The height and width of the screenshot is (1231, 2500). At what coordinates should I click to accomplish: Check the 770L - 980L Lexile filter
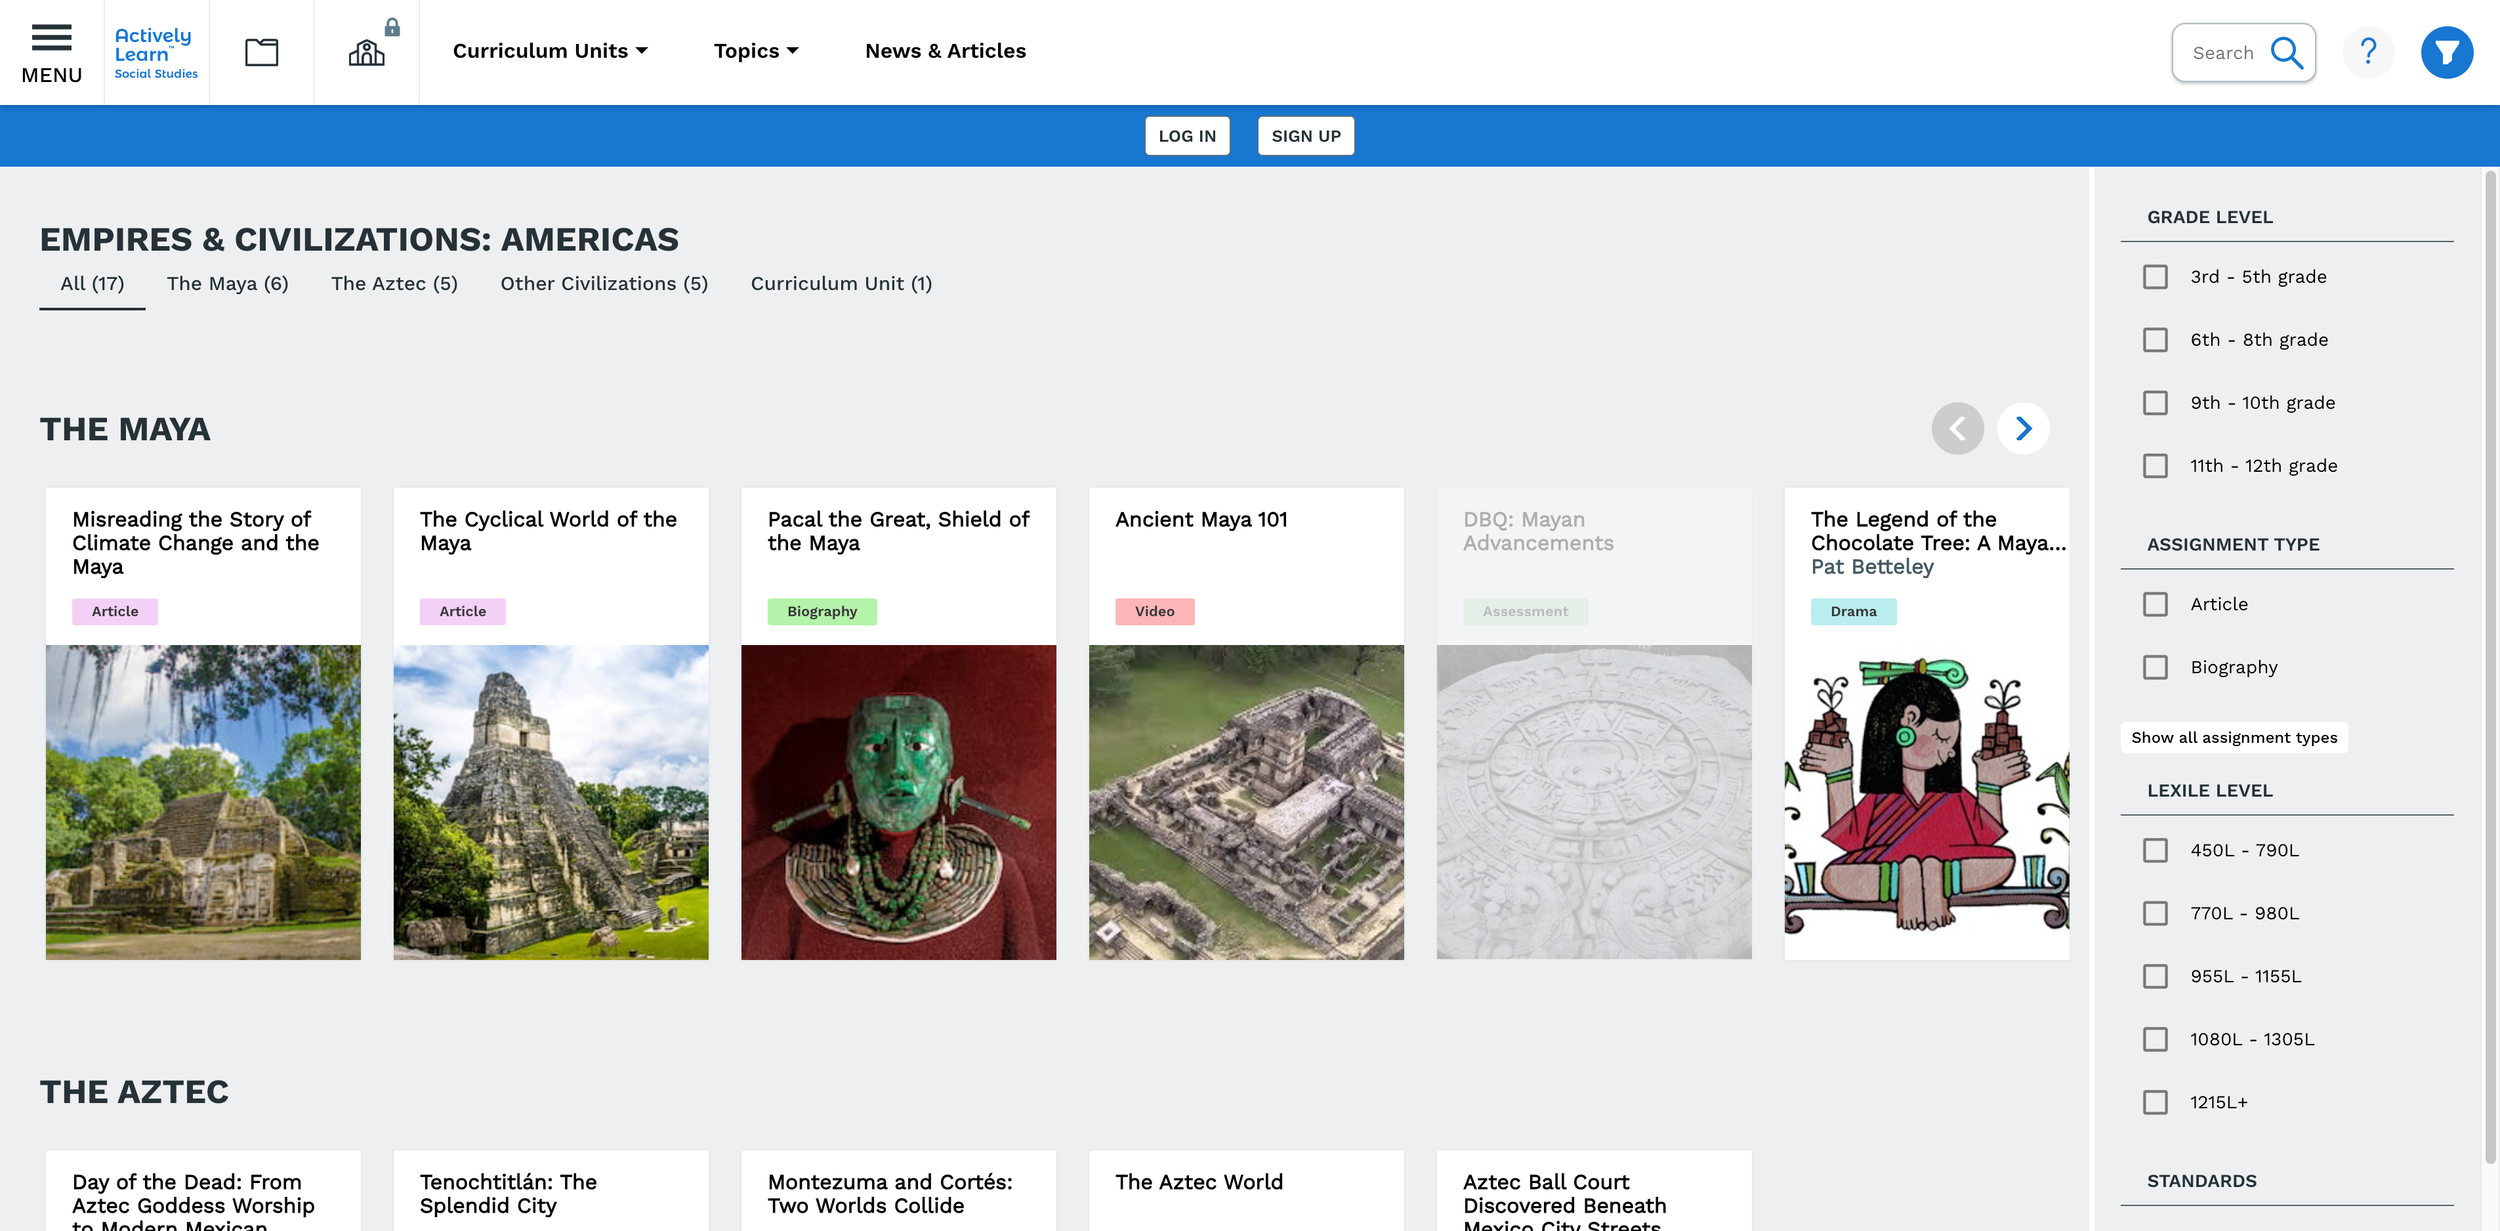click(x=2155, y=913)
